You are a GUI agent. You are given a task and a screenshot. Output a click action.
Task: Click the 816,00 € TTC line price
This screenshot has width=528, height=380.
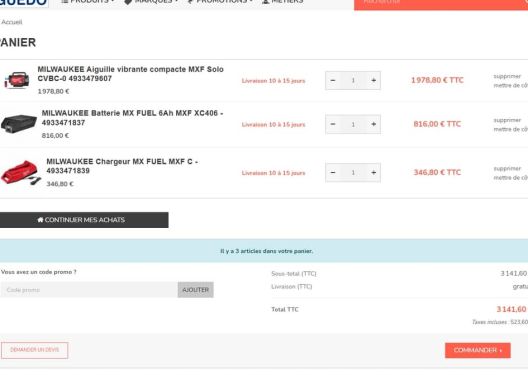tap(437, 124)
